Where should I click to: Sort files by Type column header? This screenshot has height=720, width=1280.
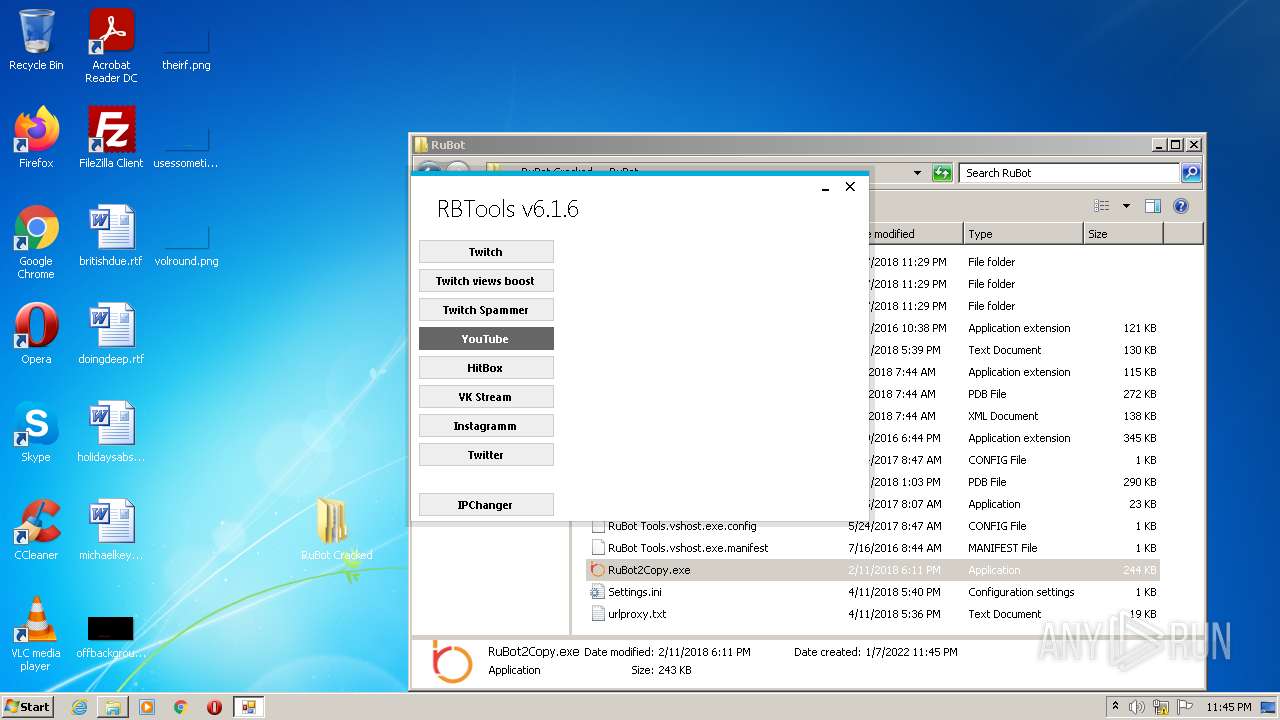point(1023,234)
